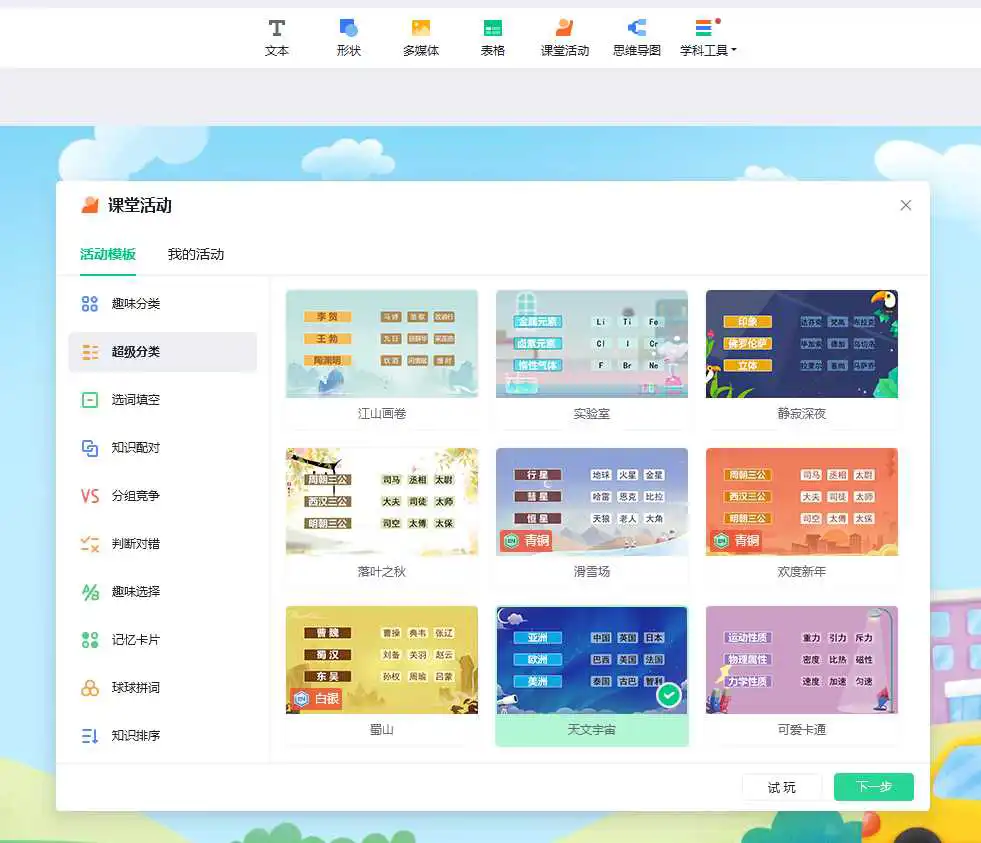This screenshot has height=843, width=981.
Task: Pick the 欢度新年 template thumbnail
Action: point(801,502)
